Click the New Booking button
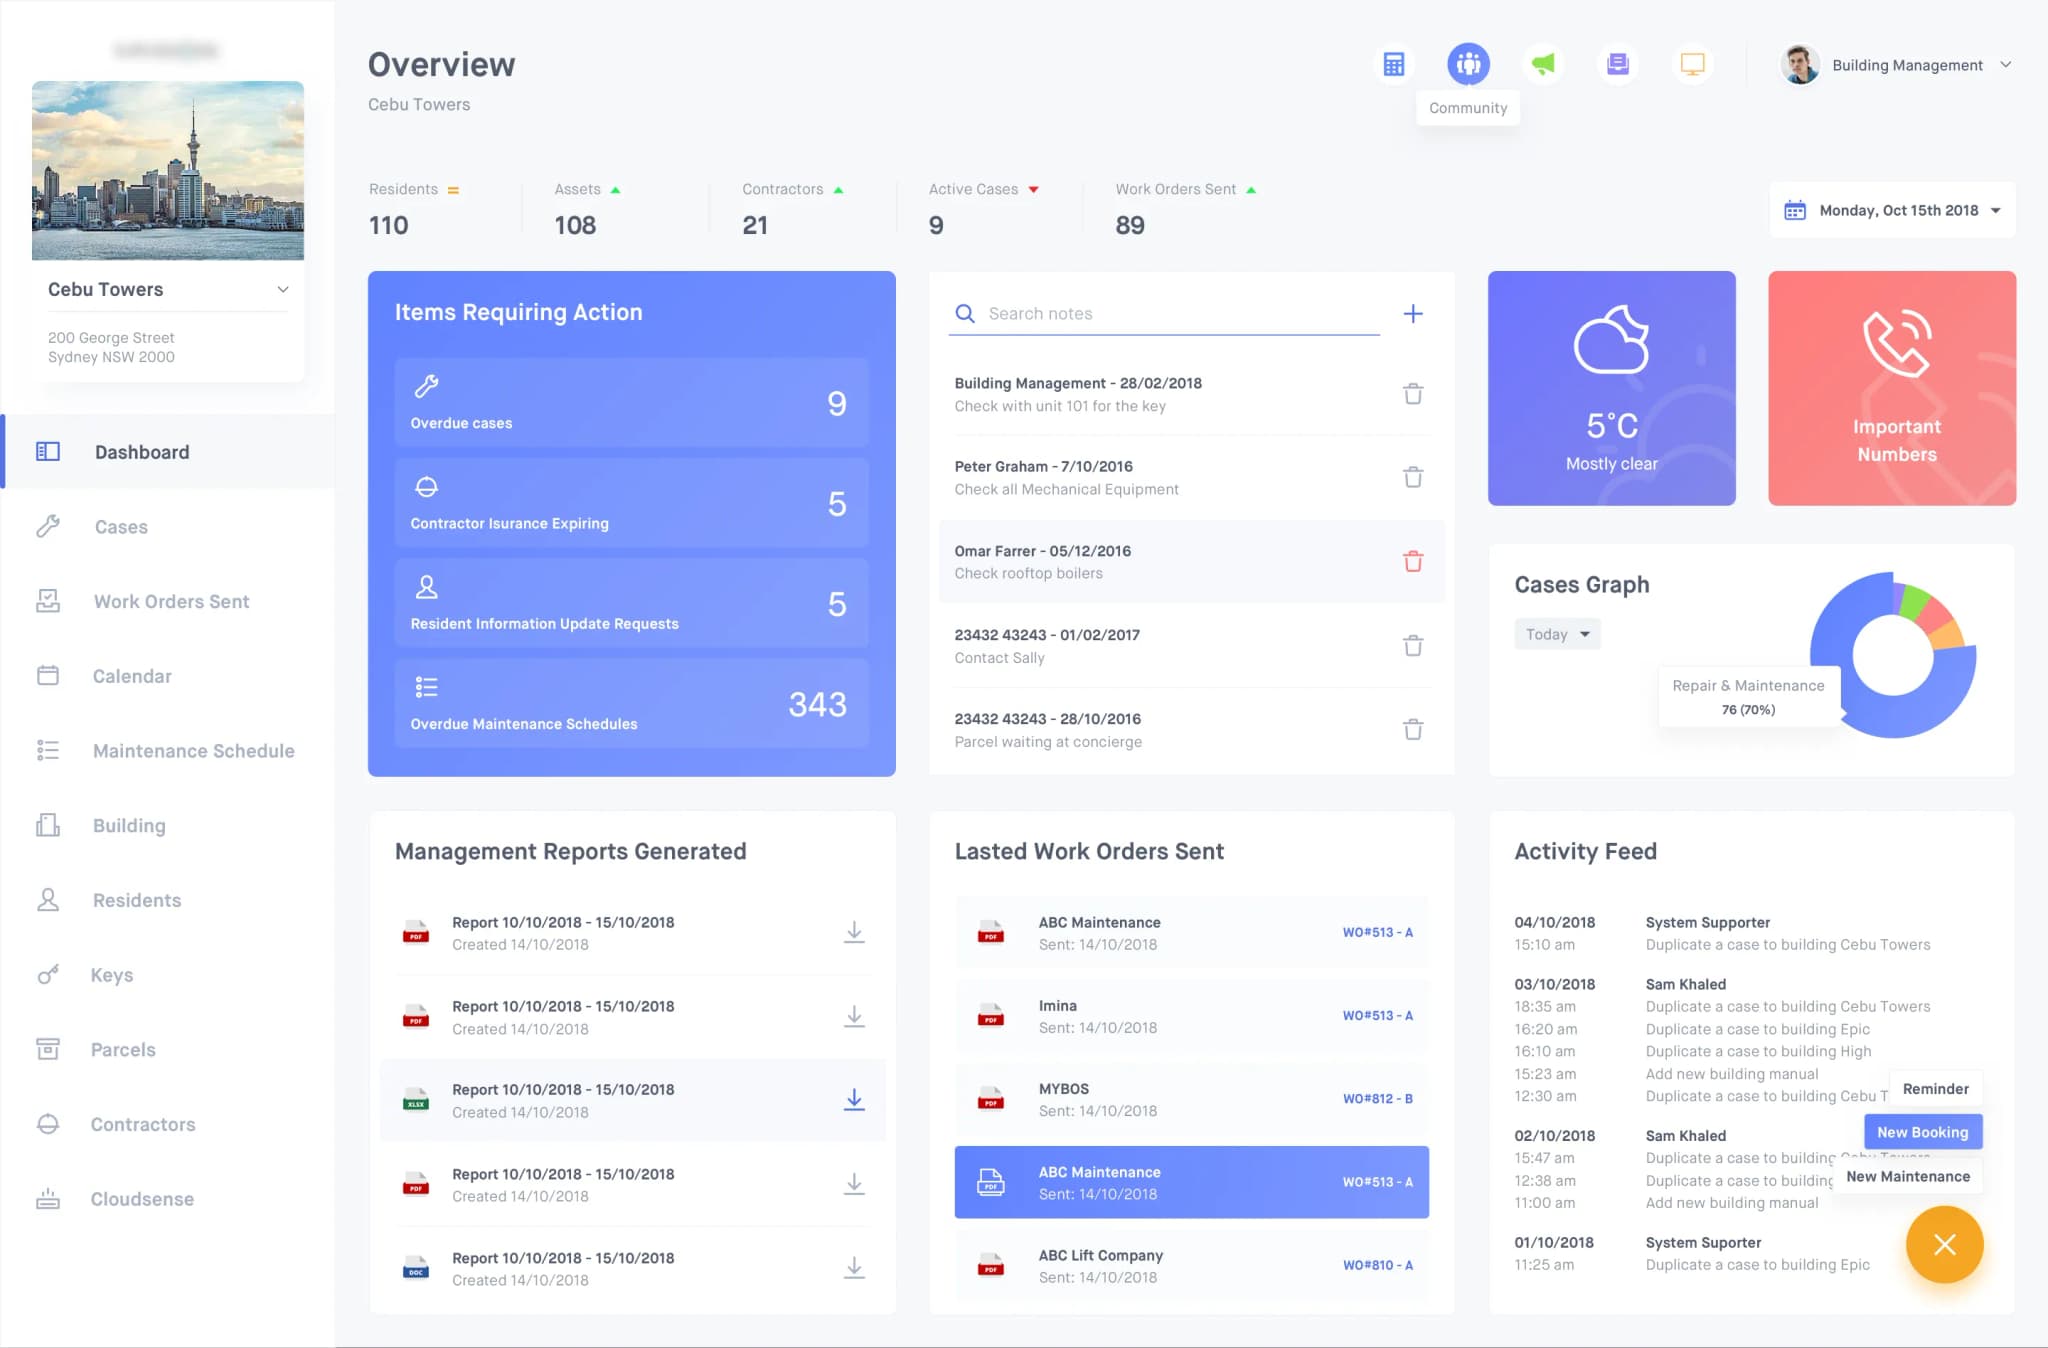Screen dimensions: 2048x1348 coord(1922,1132)
